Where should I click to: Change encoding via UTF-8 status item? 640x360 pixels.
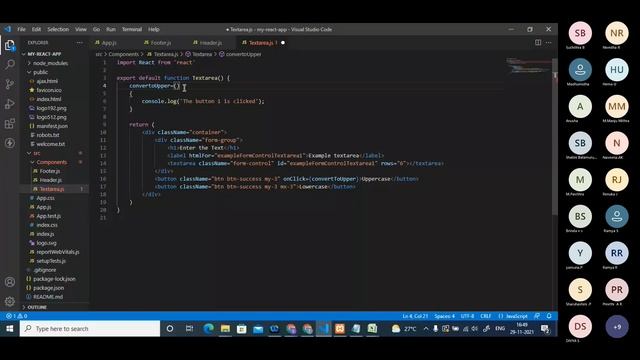(467, 316)
